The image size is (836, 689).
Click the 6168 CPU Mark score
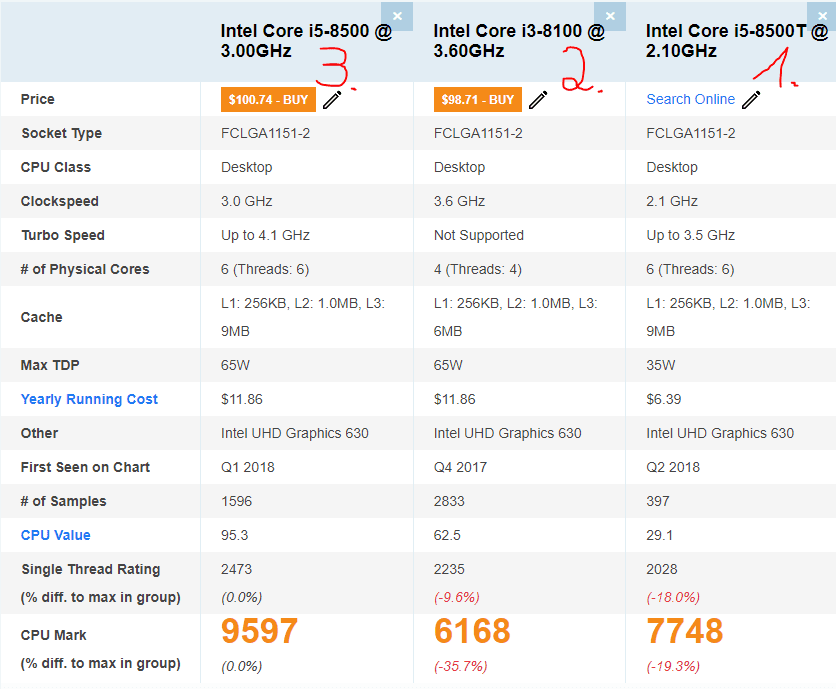(x=472, y=631)
